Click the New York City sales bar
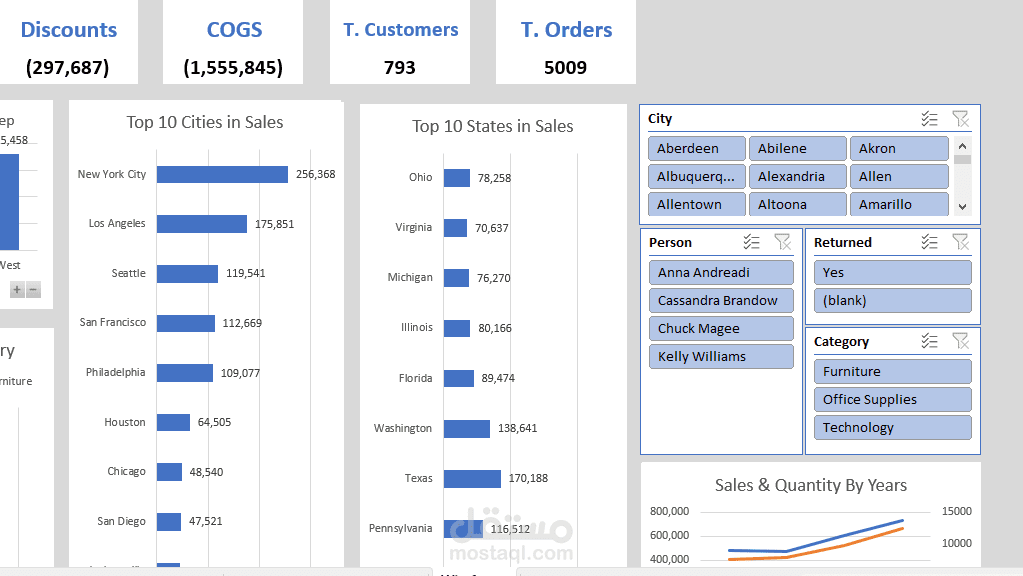 pos(222,174)
